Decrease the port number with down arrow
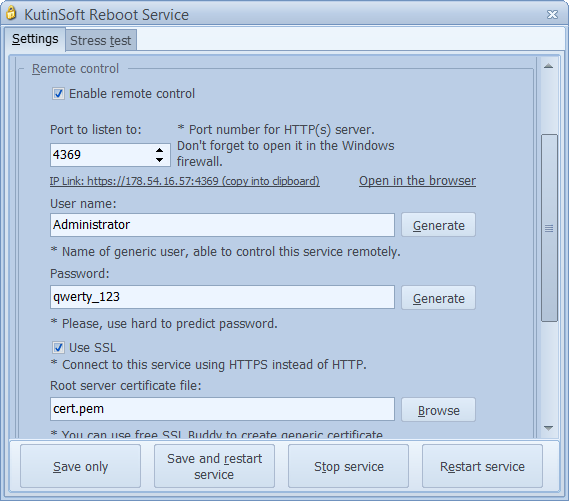Screen dimensions: 569x501 click(159, 160)
